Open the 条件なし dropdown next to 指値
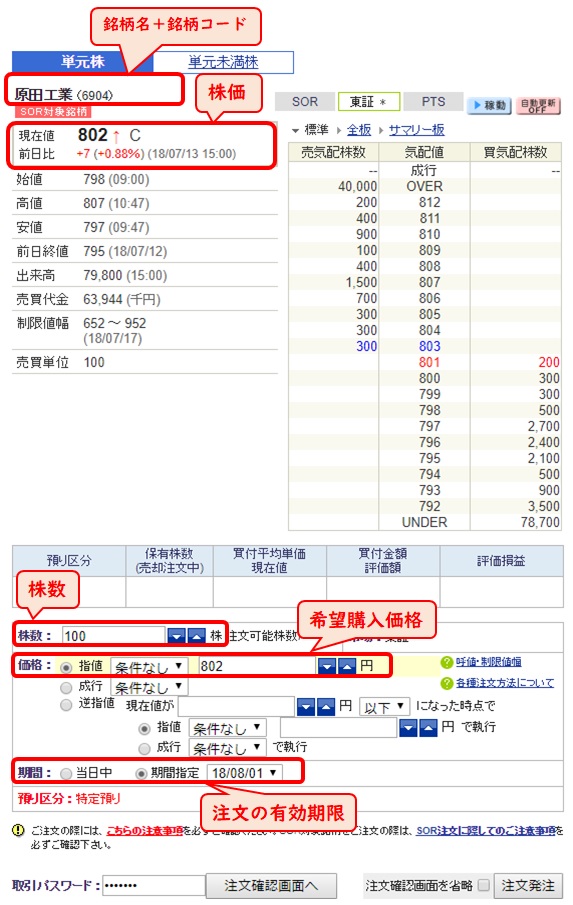Viewport: 573px width, 905px height. pos(148,667)
